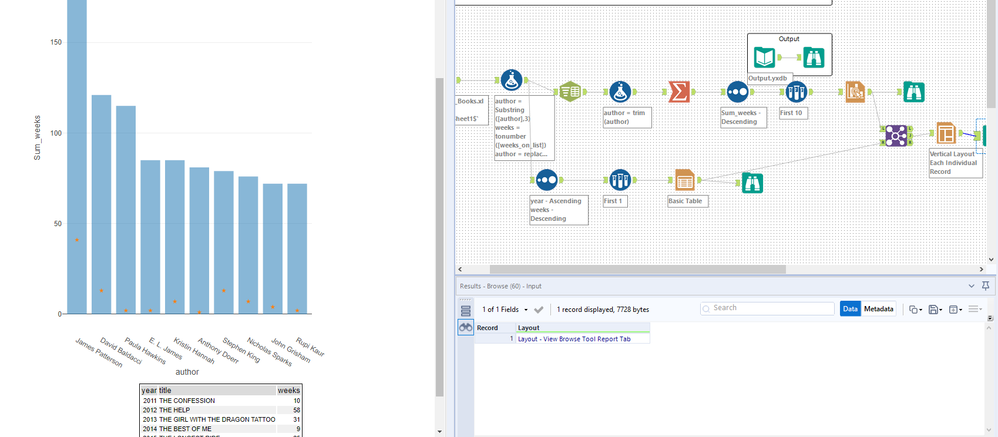The width and height of the screenshot is (998, 437).
Task: Click the report panel vertical scrollbar
Action: tap(439, 237)
